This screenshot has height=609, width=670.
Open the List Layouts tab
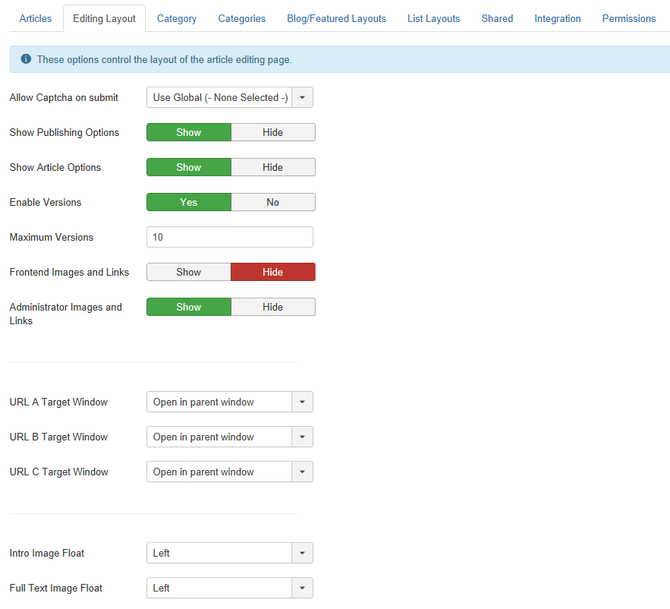pyautogui.click(x=434, y=18)
